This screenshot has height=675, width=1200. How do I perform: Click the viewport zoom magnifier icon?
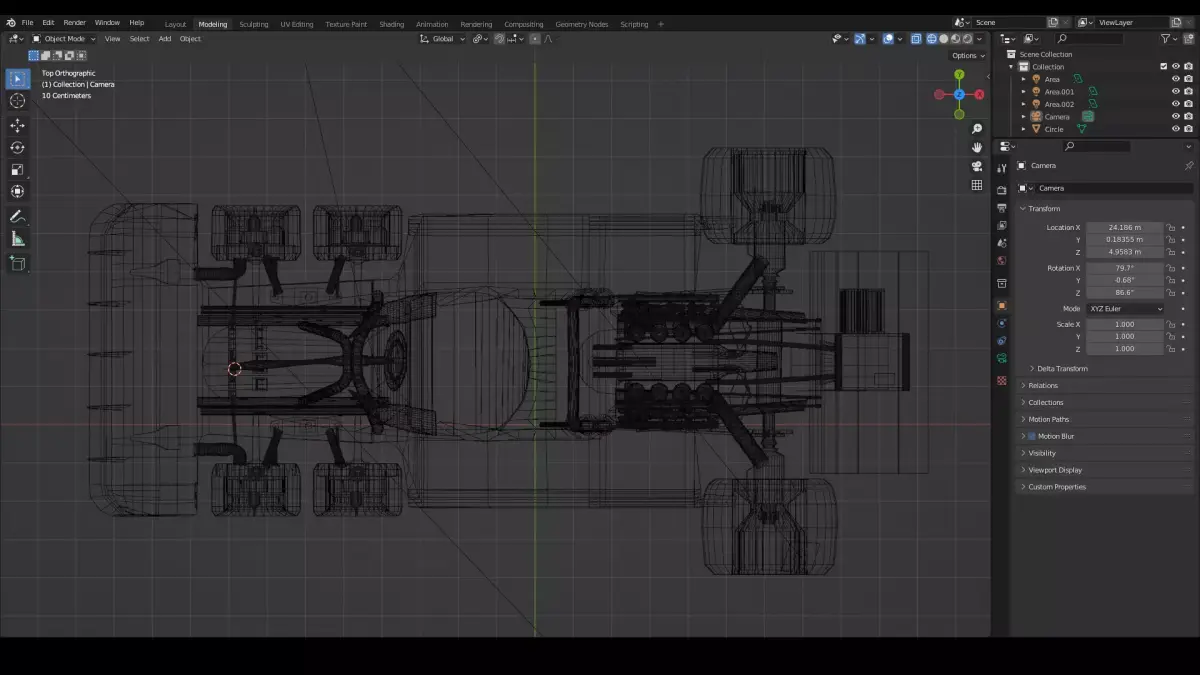977,129
